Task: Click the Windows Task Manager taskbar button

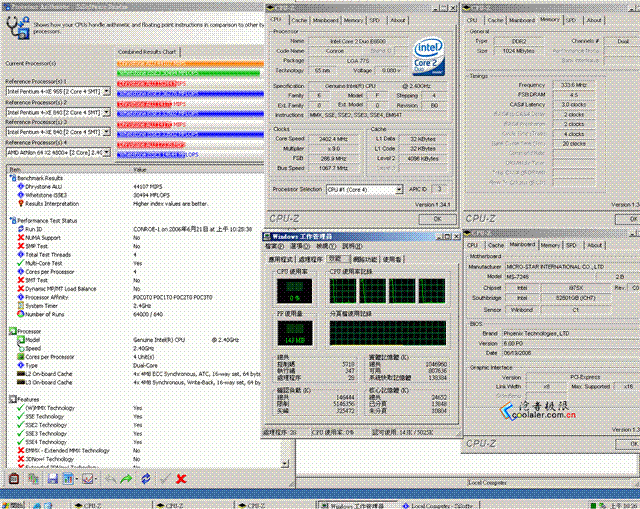Action: click(357, 505)
